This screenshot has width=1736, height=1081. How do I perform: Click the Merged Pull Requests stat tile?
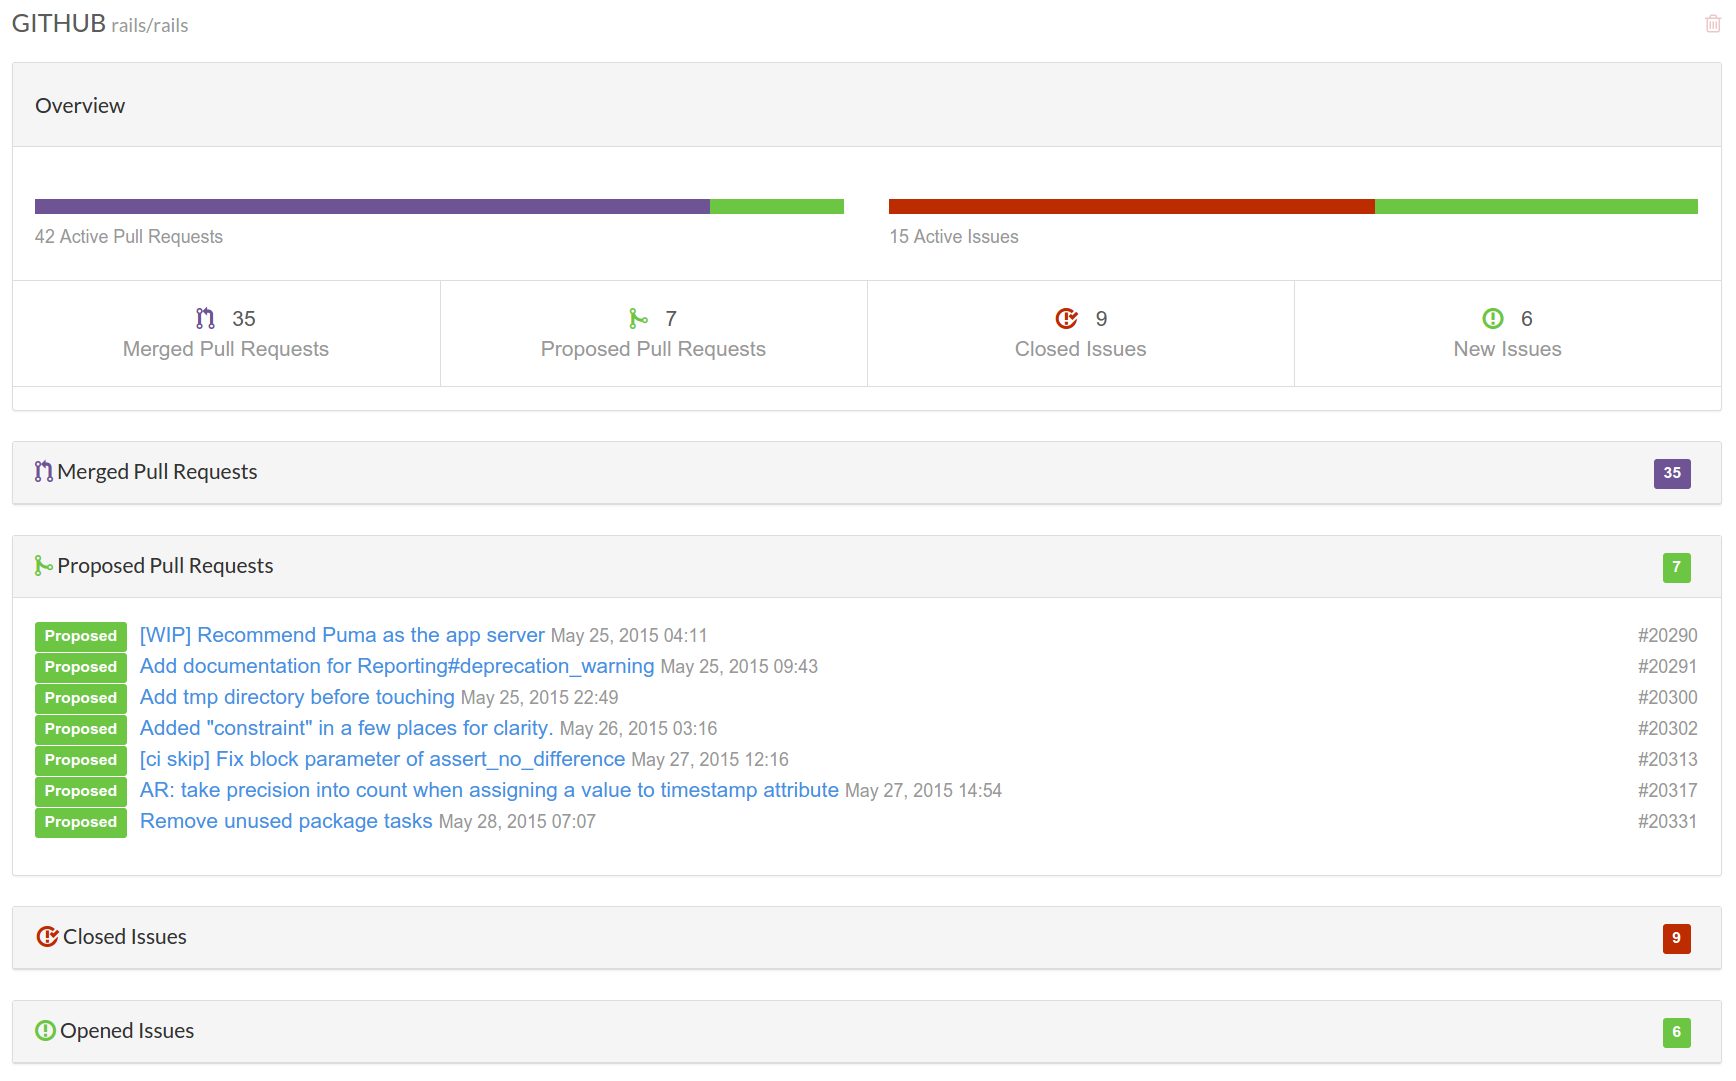coord(226,333)
